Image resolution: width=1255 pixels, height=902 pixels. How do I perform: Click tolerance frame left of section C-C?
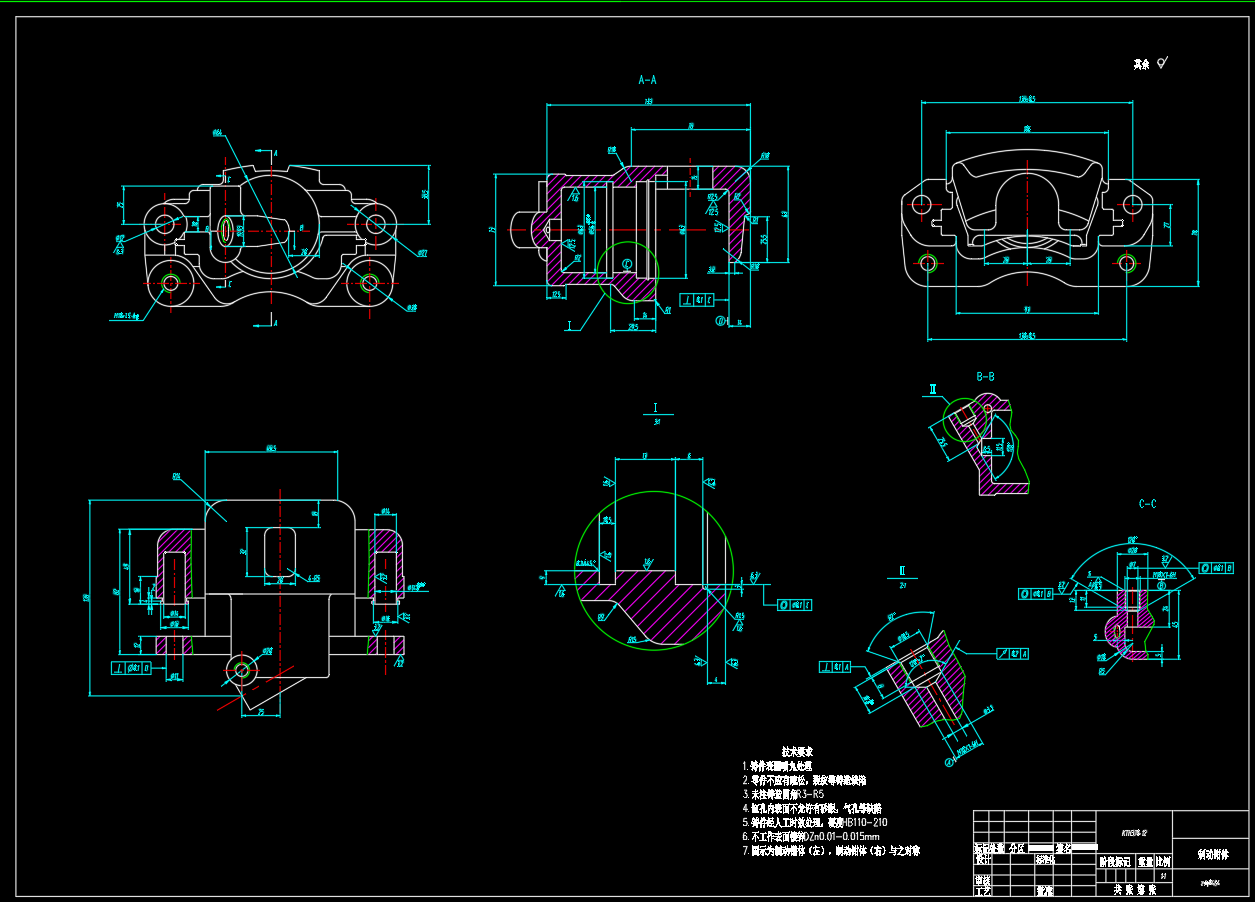(1037, 594)
